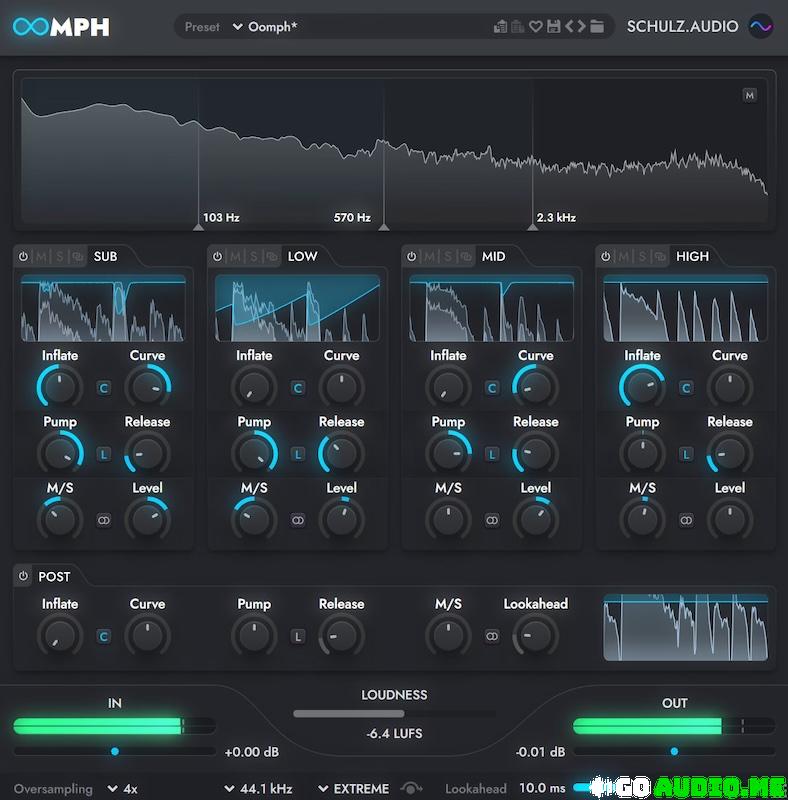Image resolution: width=788 pixels, height=800 pixels.
Task: Click the save preset floppy disk icon
Action: [x=553, y=27]
